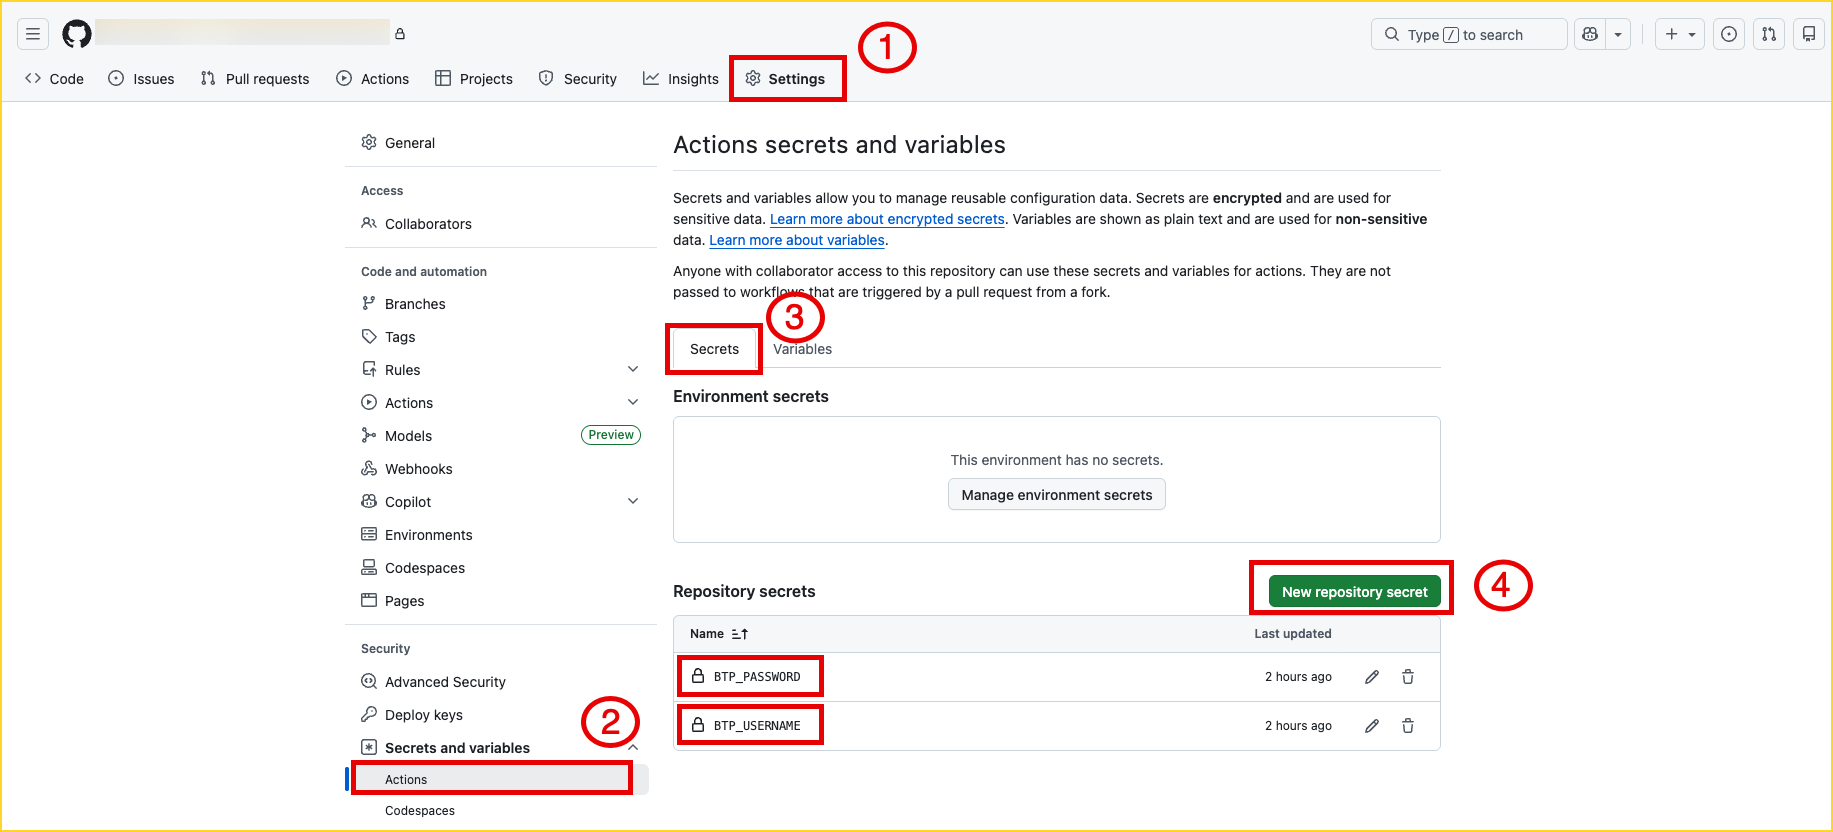The width and height of the screenshot is (1833, 832).
Task: Click Manage environment secrets button
Action: point(1057,495)
